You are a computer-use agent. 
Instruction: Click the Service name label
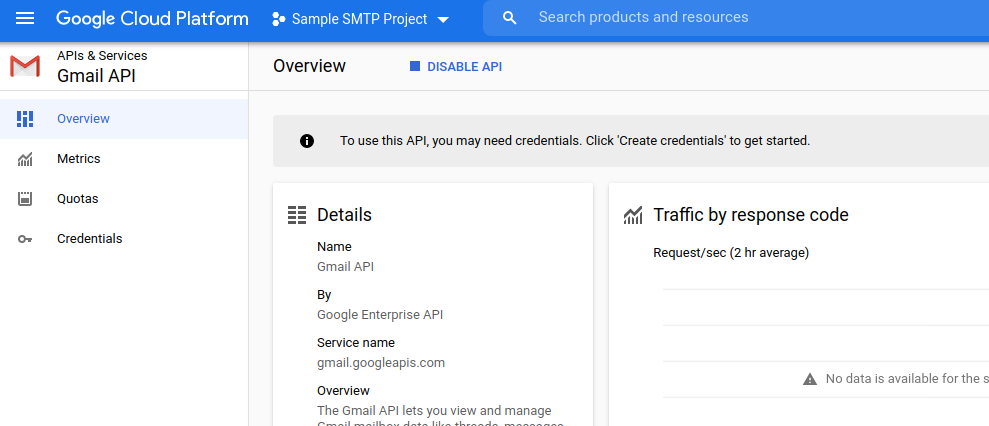click(356, 343)
